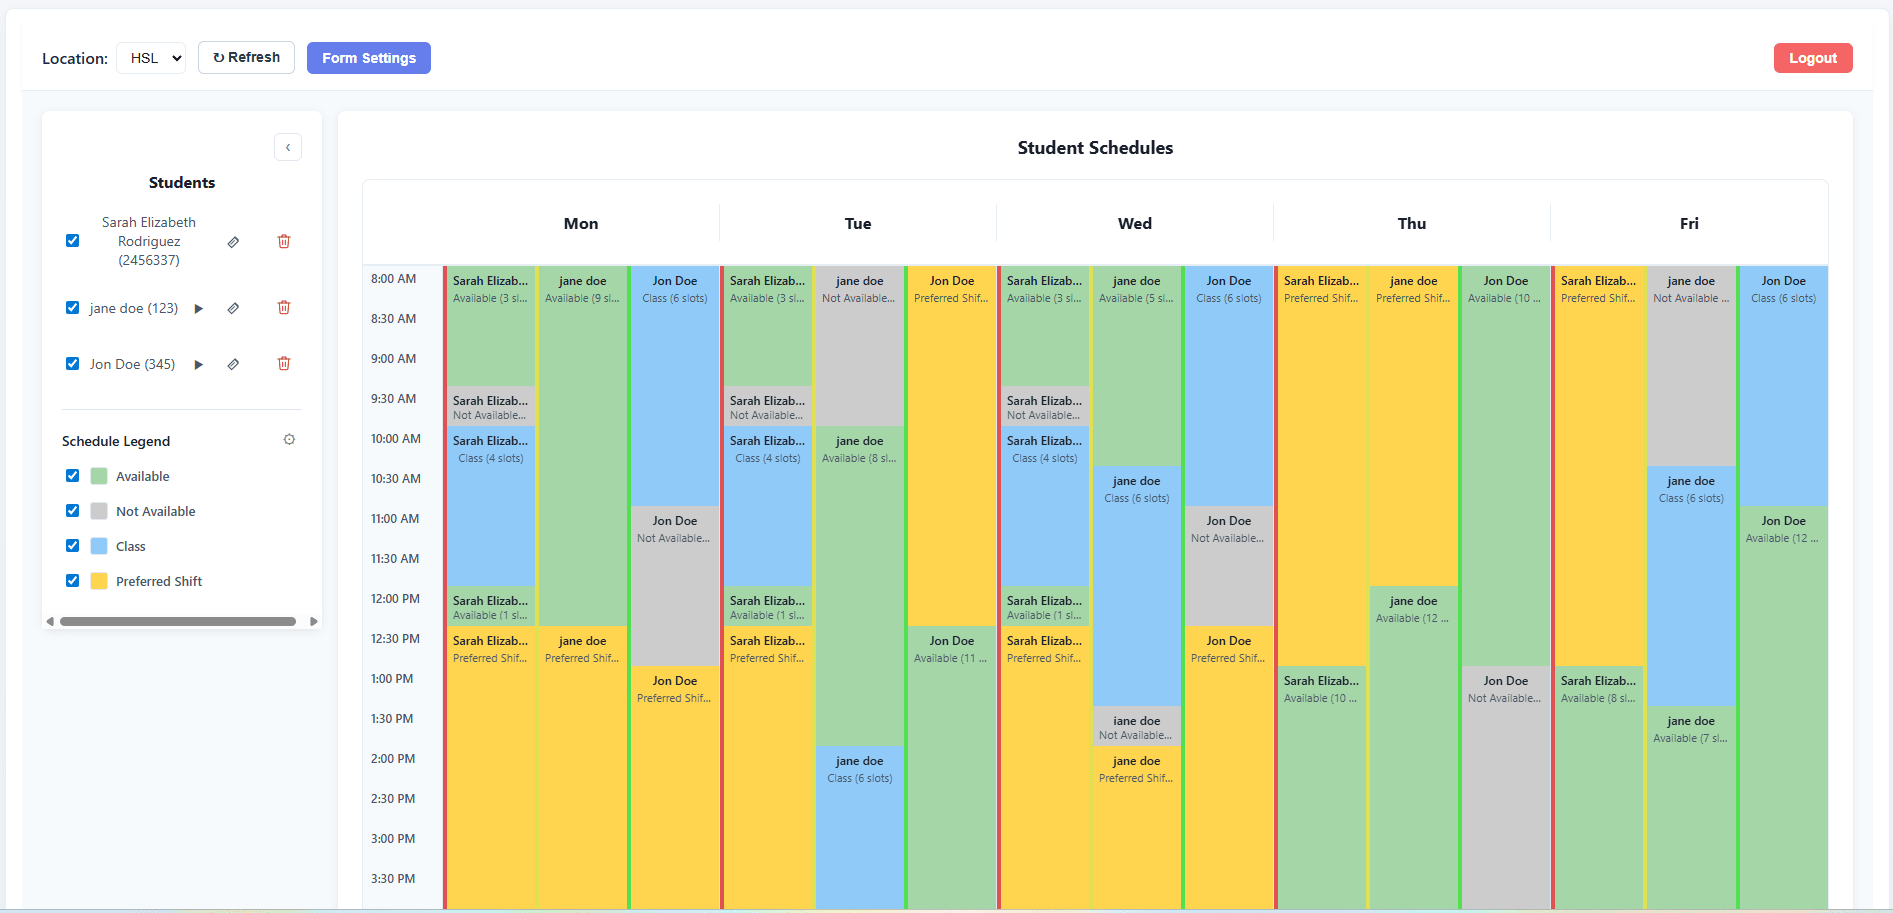This screenshot has height=913, width=1893.
Task: Edit Sarah Elizabeth Rodriguez with the pencil icon
Action: [233, 242]
